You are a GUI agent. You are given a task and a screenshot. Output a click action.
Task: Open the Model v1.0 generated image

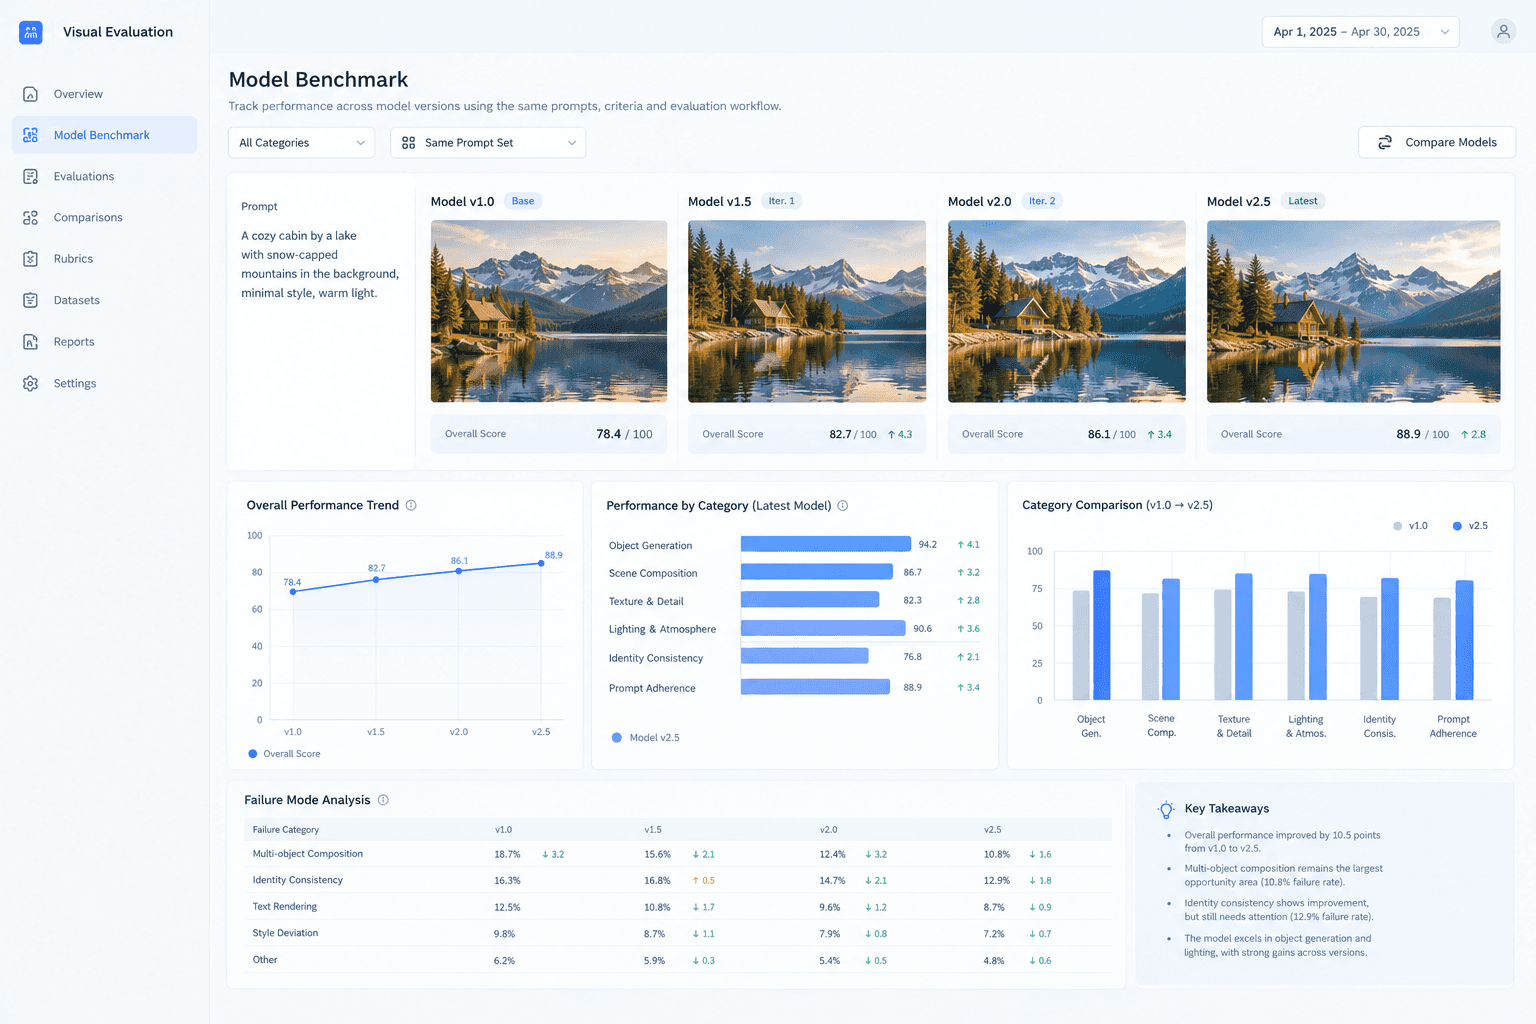[x=549, y=311]
